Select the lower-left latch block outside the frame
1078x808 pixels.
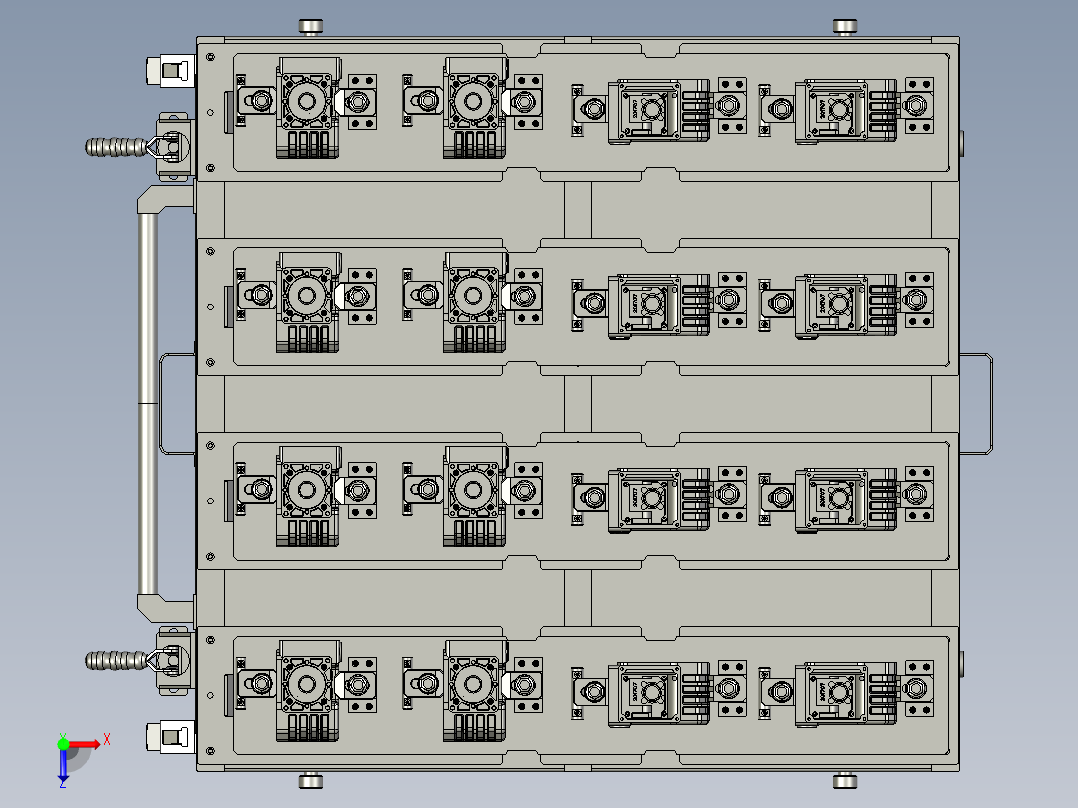170,737
